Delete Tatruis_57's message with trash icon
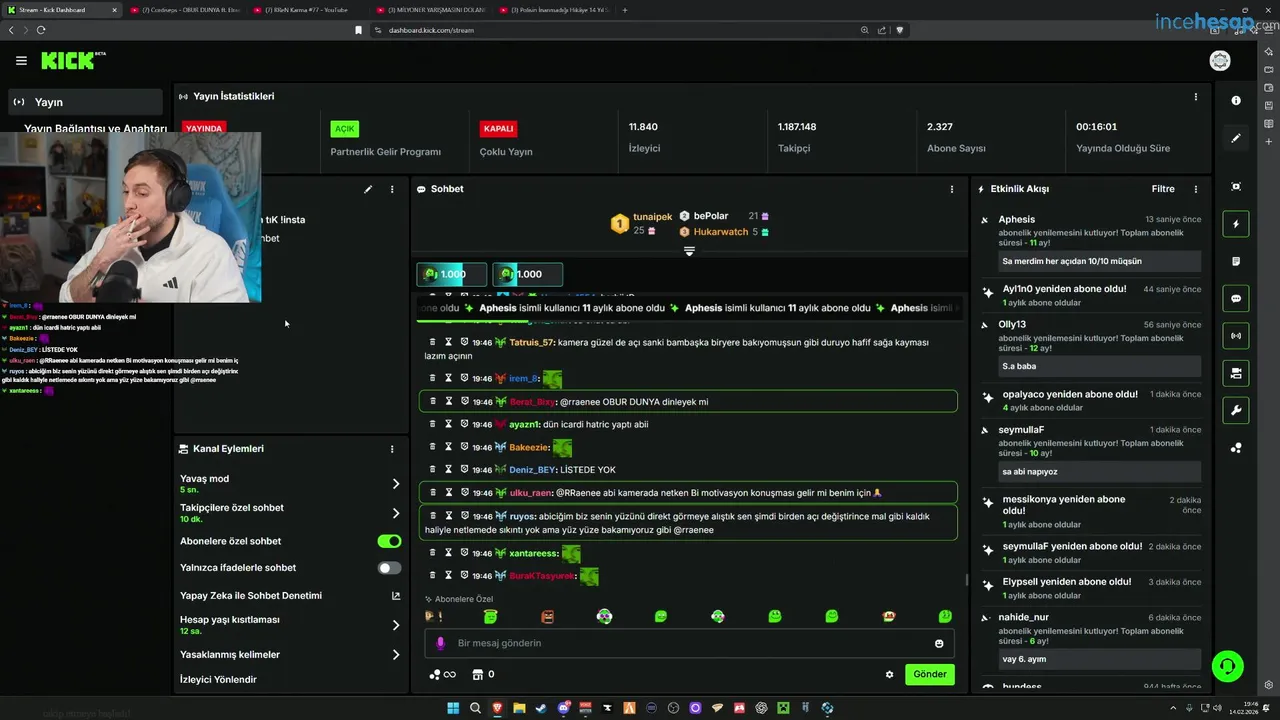Viewport: 1280px width, 720px height. click(x=432, y=342)
